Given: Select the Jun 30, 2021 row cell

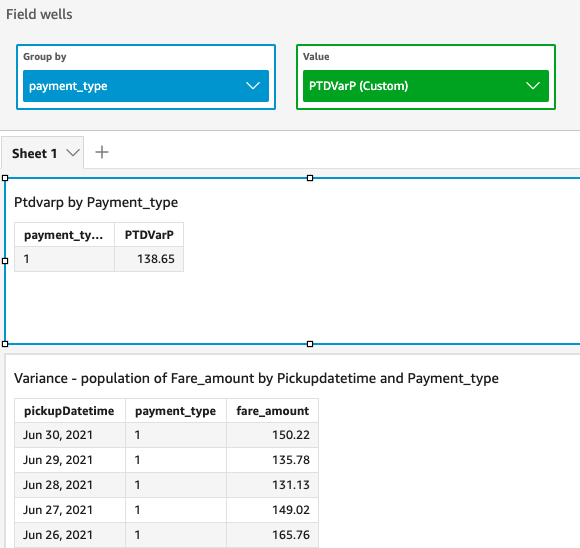Looking at the screenshot, I should click(x=70, y=435).
